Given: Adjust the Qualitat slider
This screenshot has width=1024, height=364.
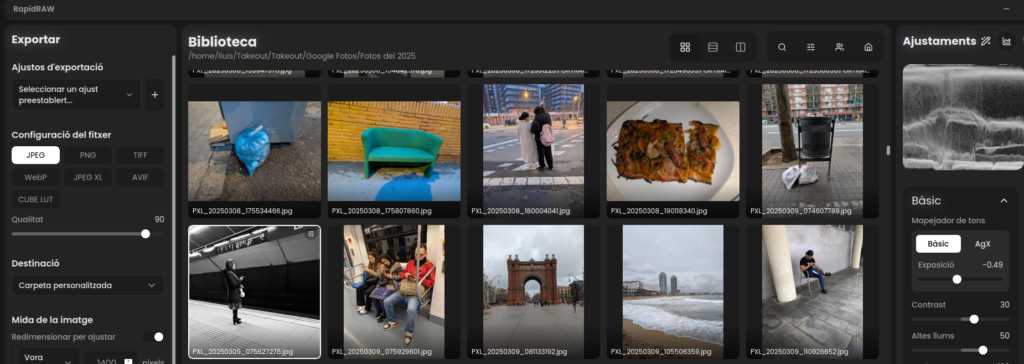Looking at the screenshot, I should pos(88,234).
